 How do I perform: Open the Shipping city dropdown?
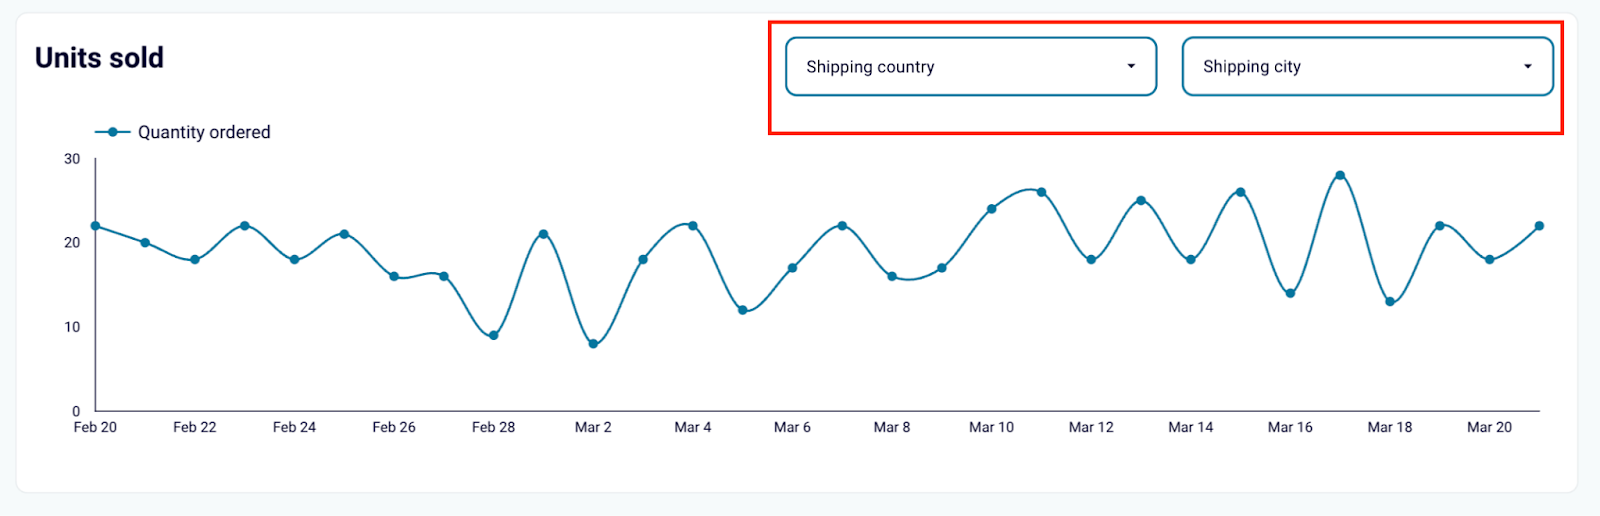(x=1367, y=67)
